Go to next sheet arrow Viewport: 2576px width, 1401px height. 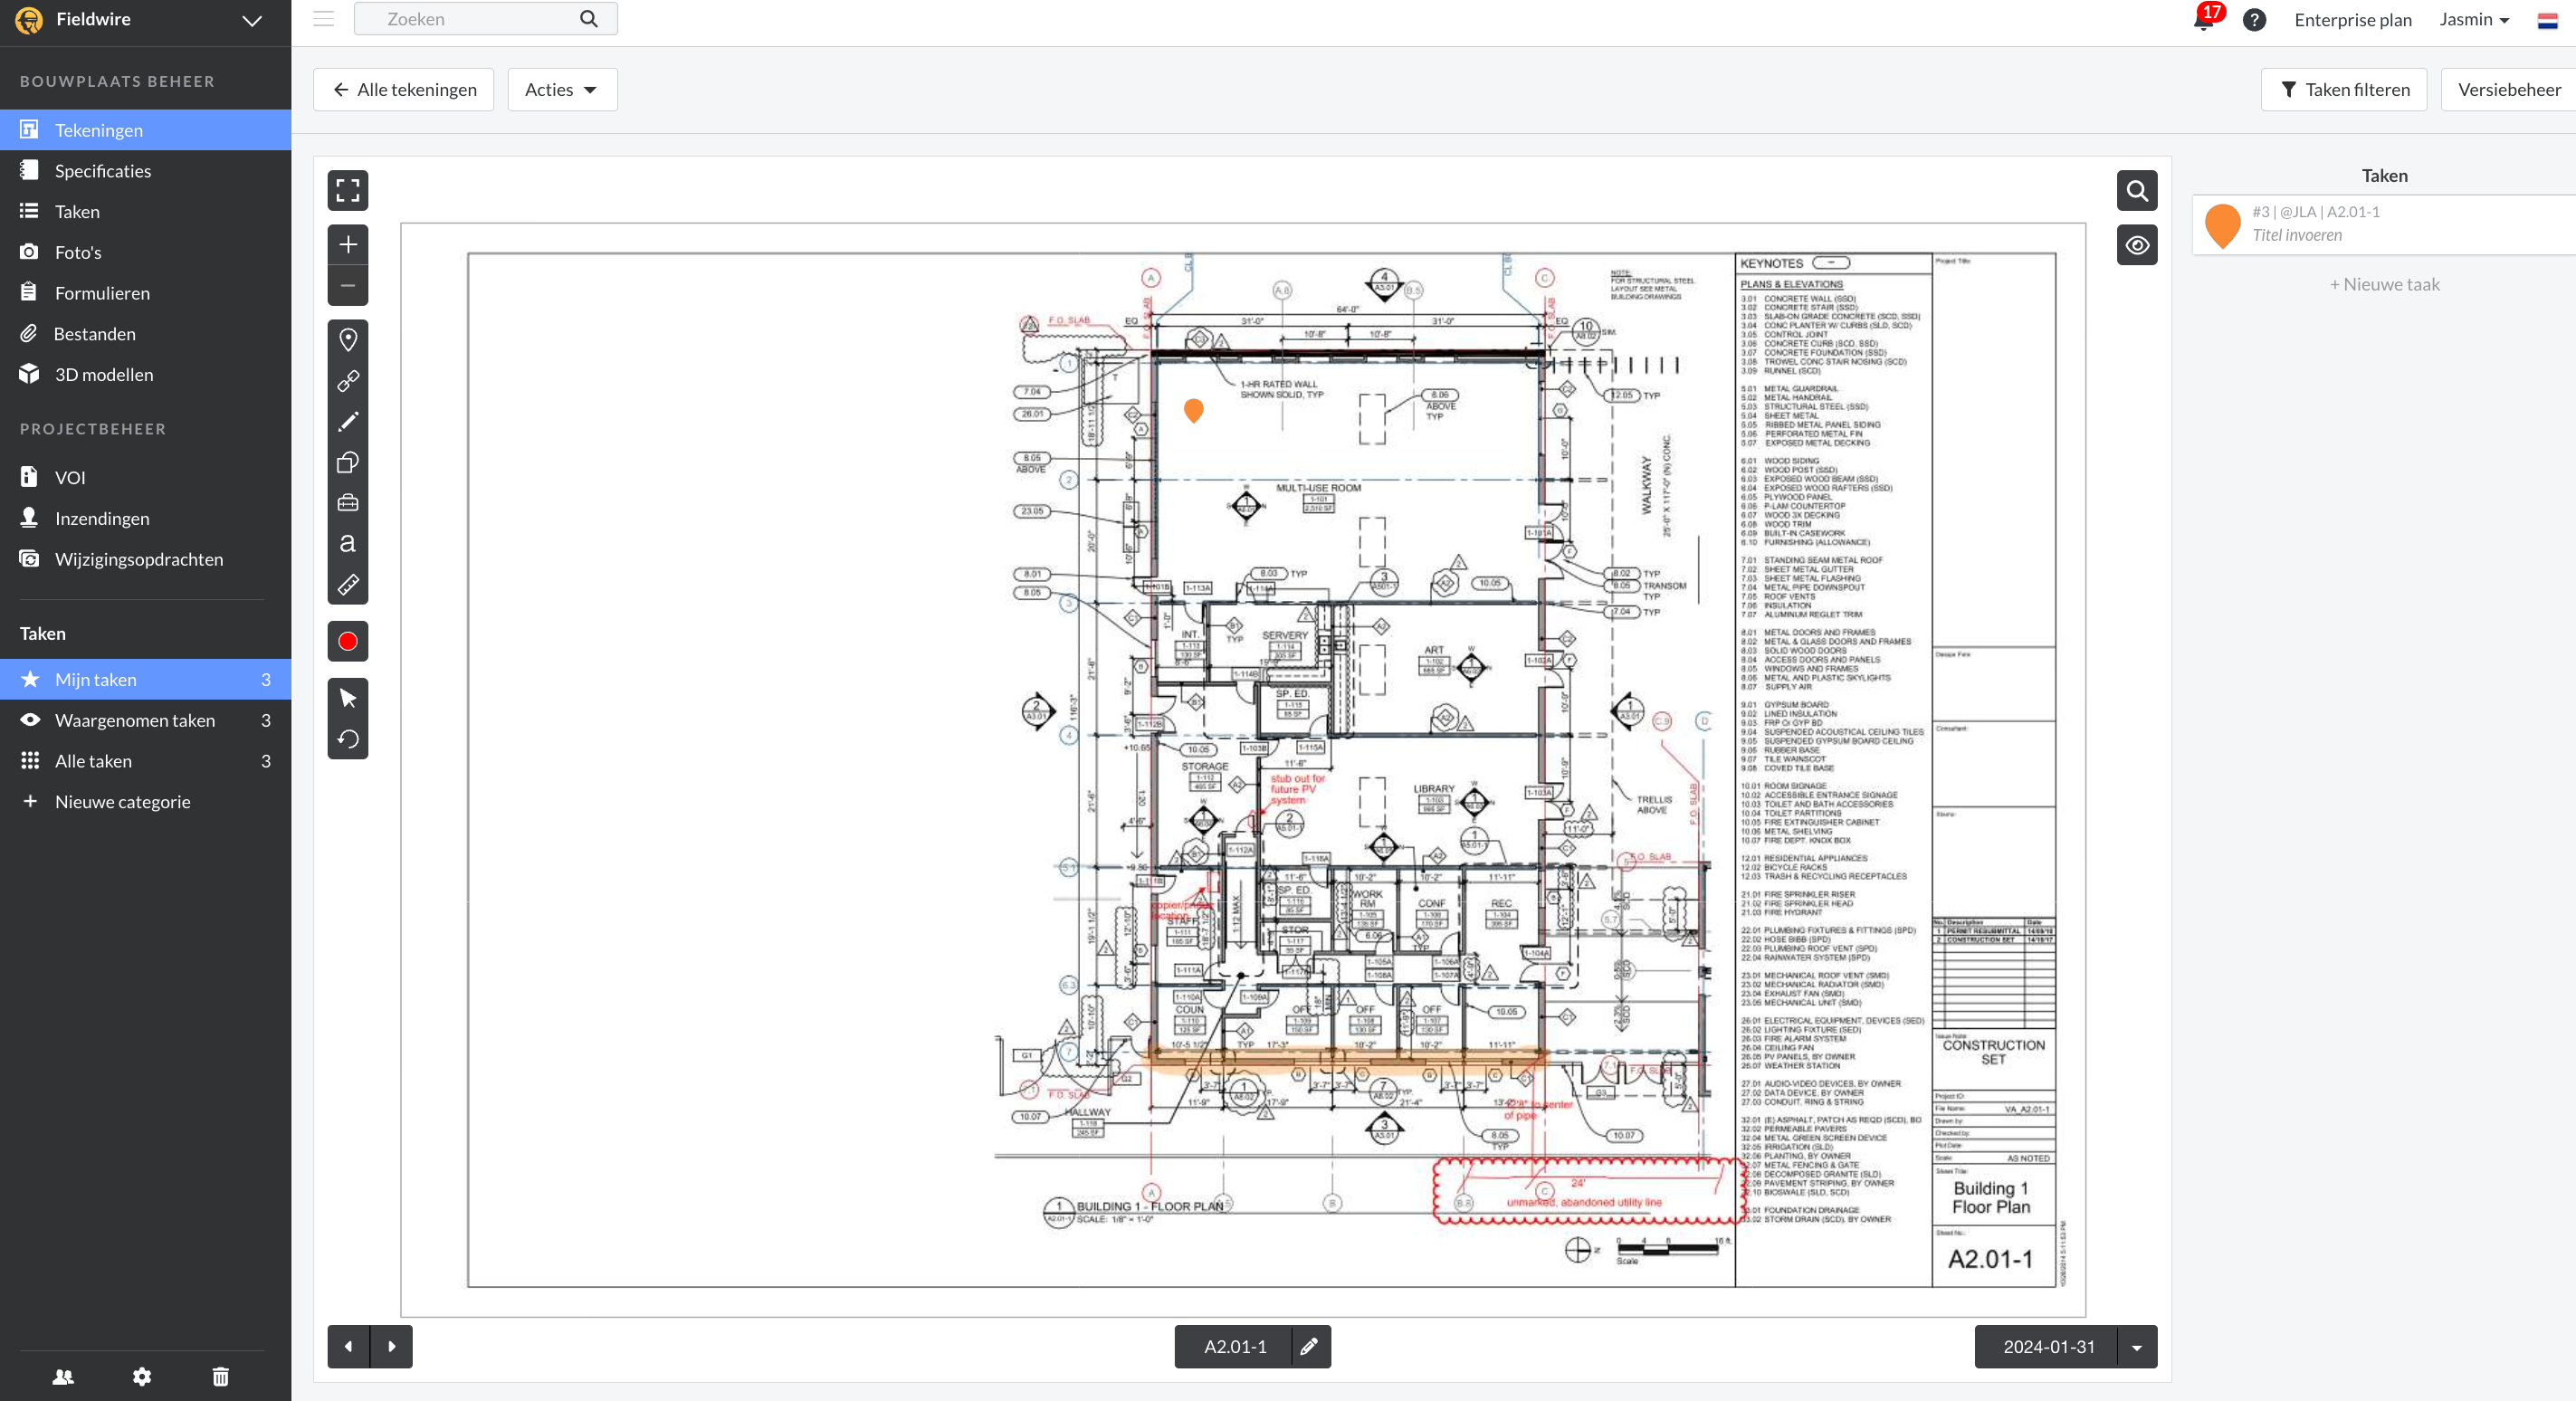391,1346
